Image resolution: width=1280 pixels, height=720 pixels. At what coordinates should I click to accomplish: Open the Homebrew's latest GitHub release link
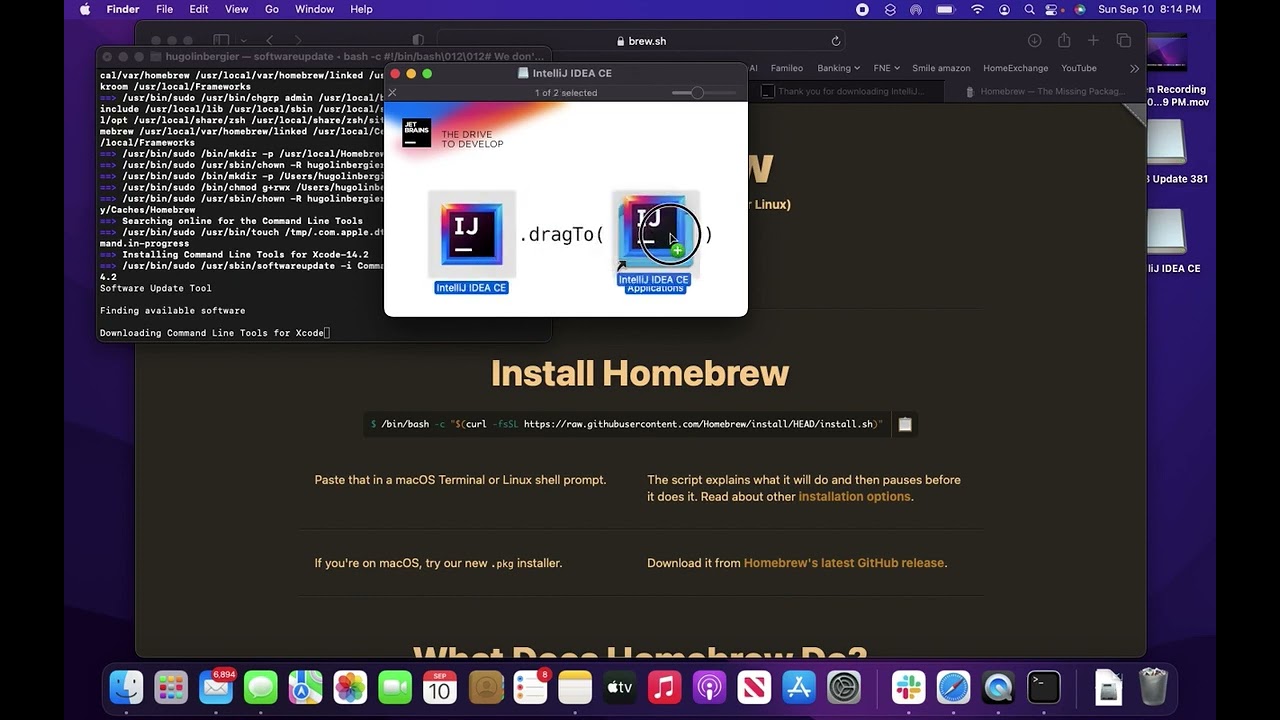pyautogui.click(x=844, y=563)
